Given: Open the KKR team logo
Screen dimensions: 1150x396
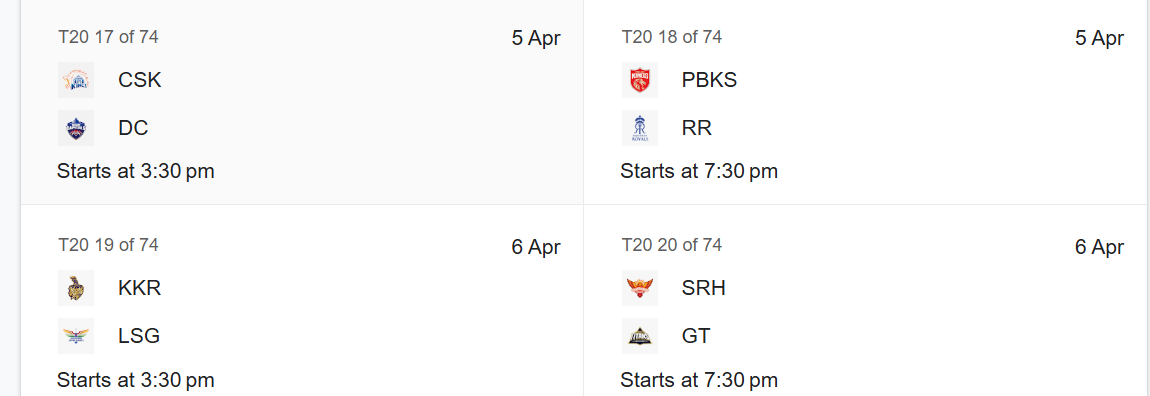Looking at the screenshot, I should tap(76, 288).
